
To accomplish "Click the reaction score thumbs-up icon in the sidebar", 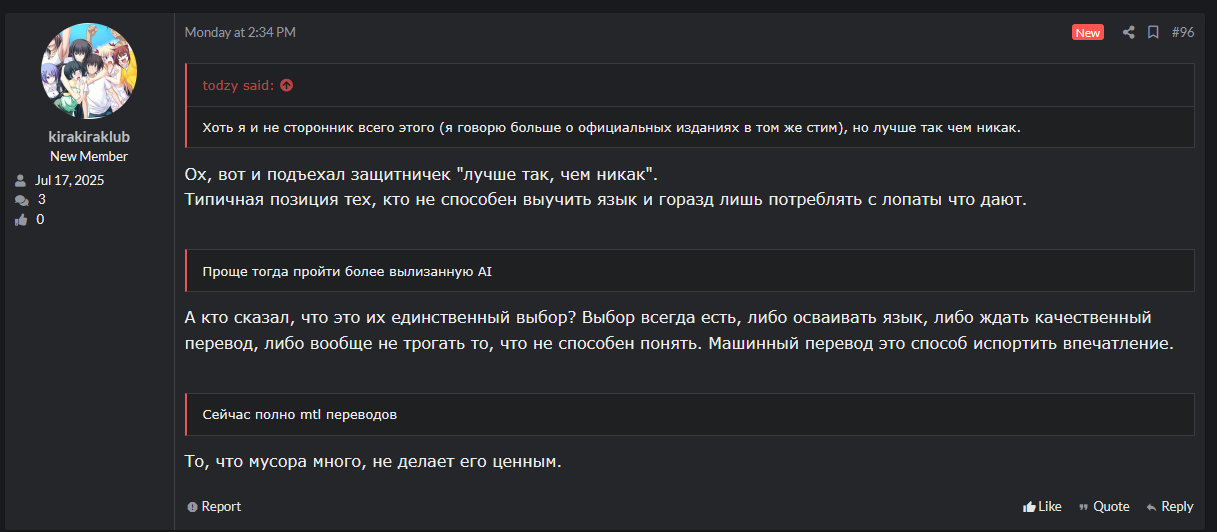I will 21,220.
